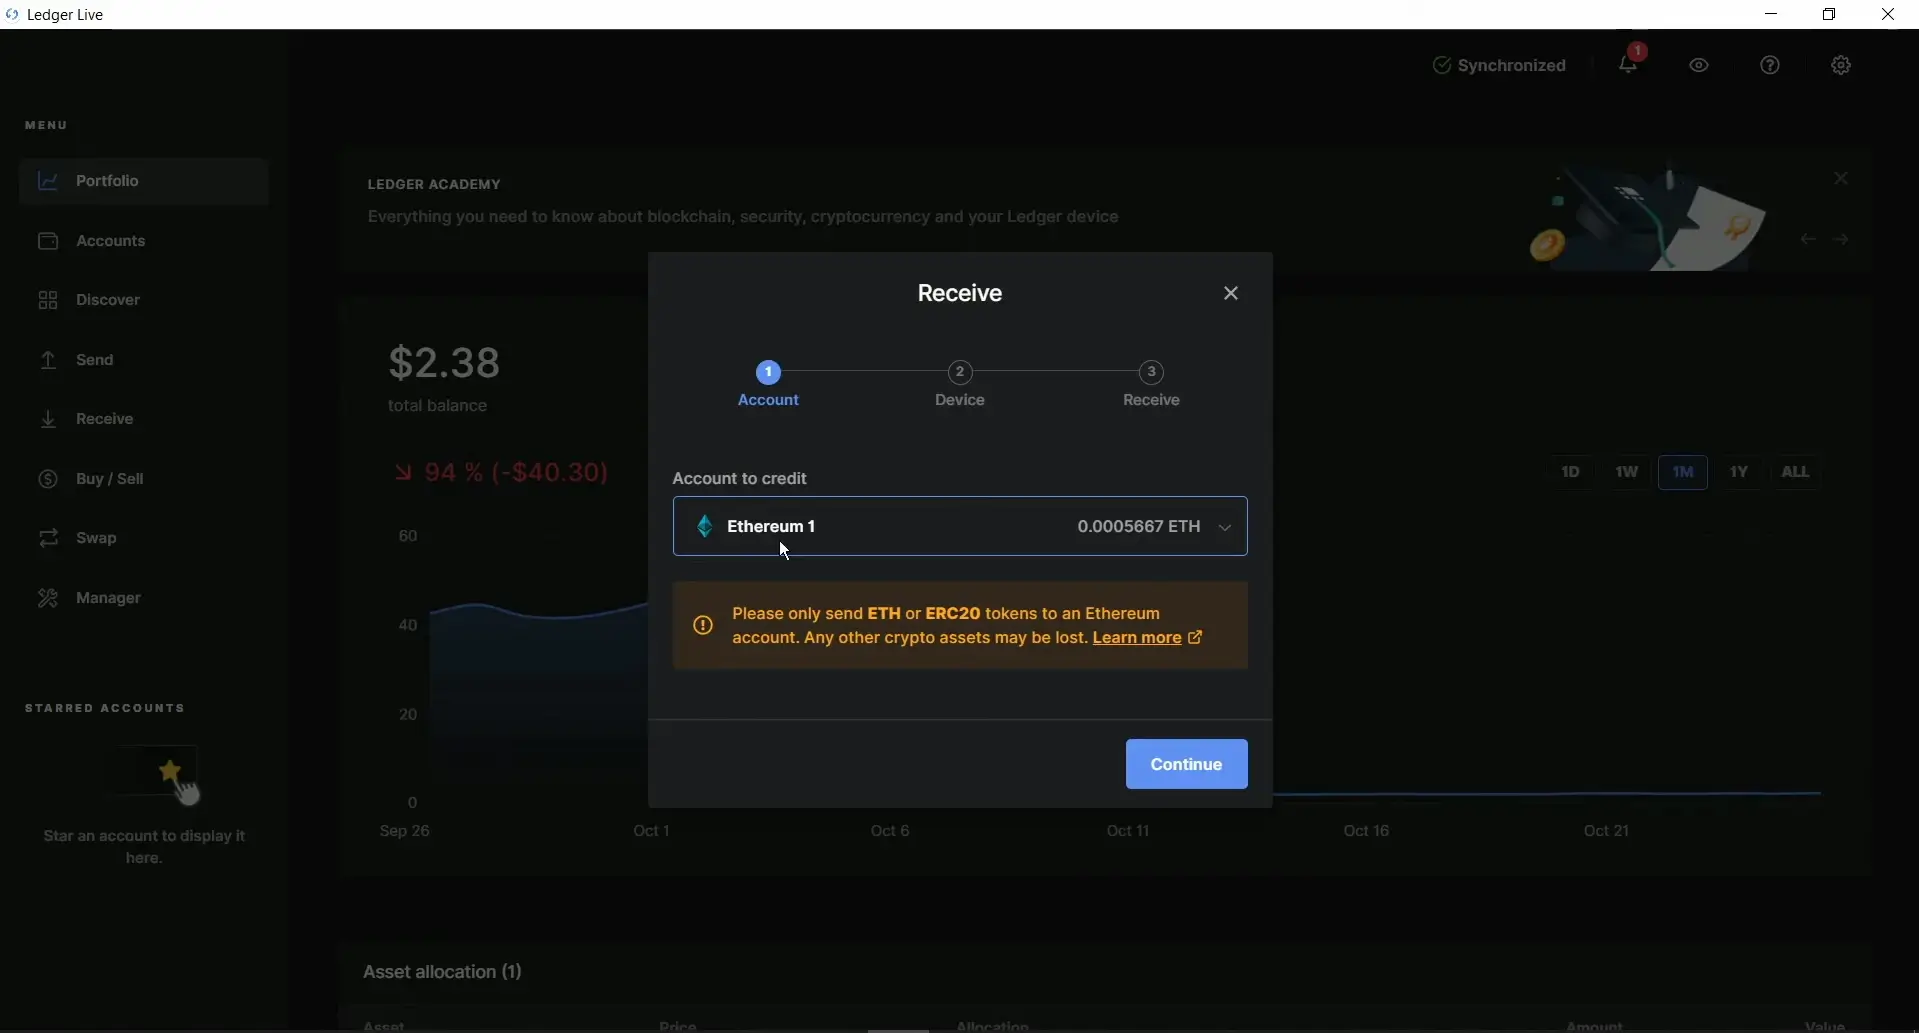Go to Accounts in the sidebar

click(x=110, y=241)
